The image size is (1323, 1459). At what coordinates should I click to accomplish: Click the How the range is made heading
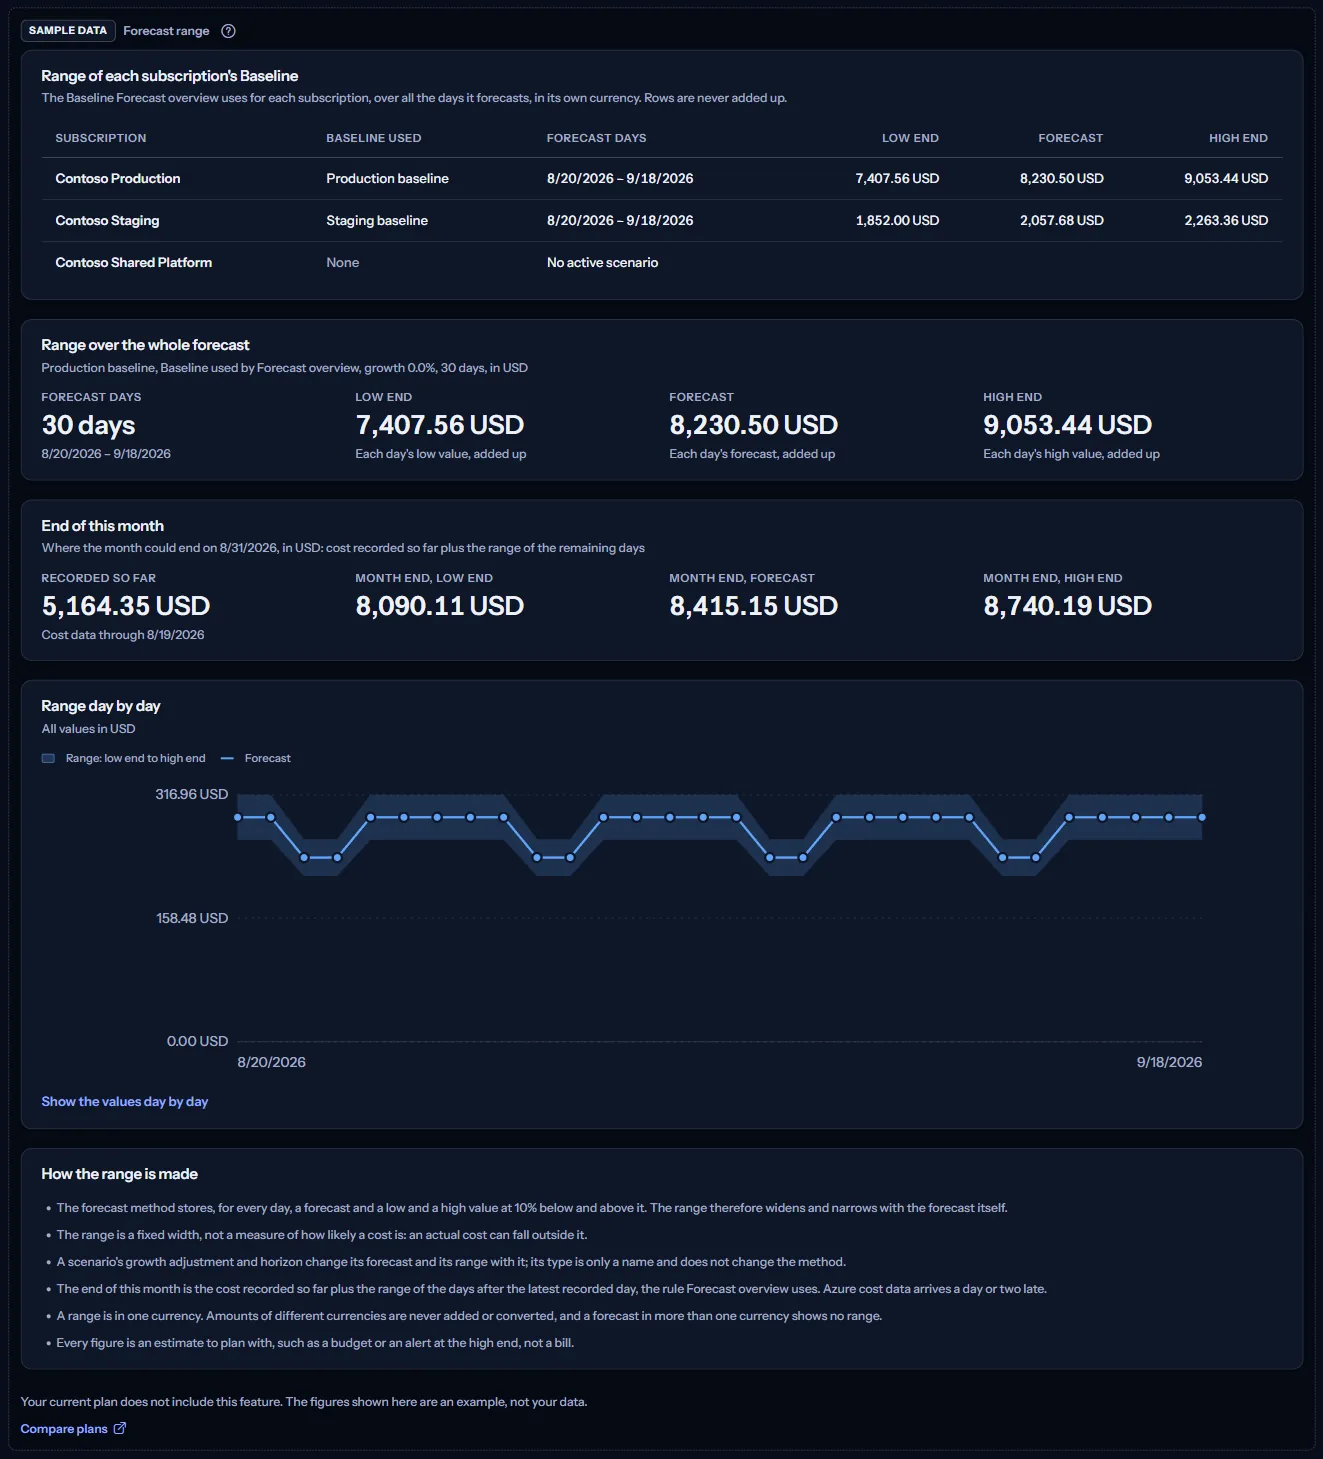point(120,1174)
